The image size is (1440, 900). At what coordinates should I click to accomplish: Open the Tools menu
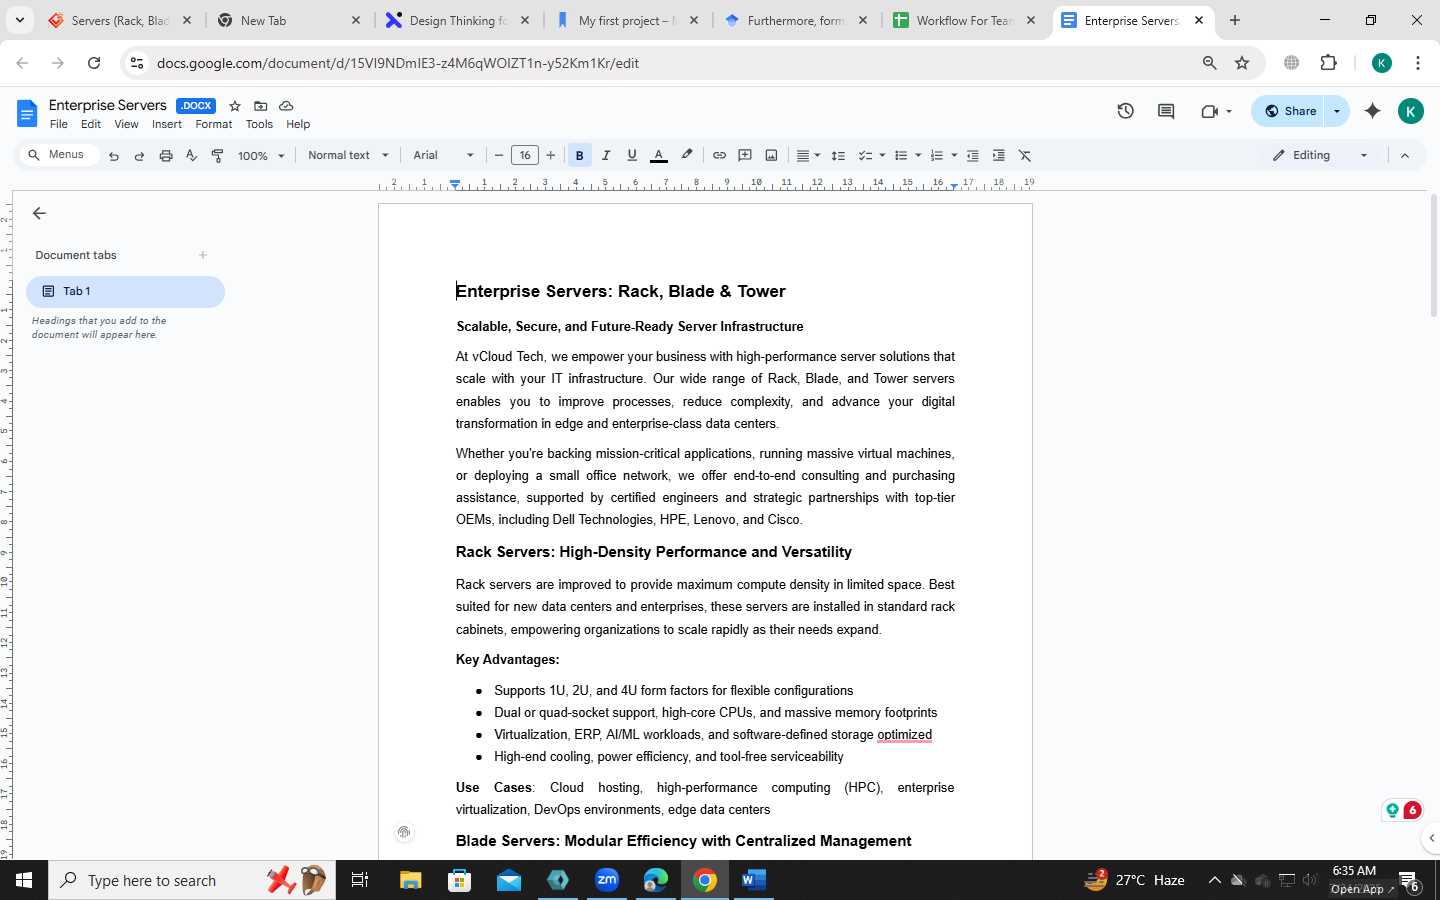(x=259, y=124)
